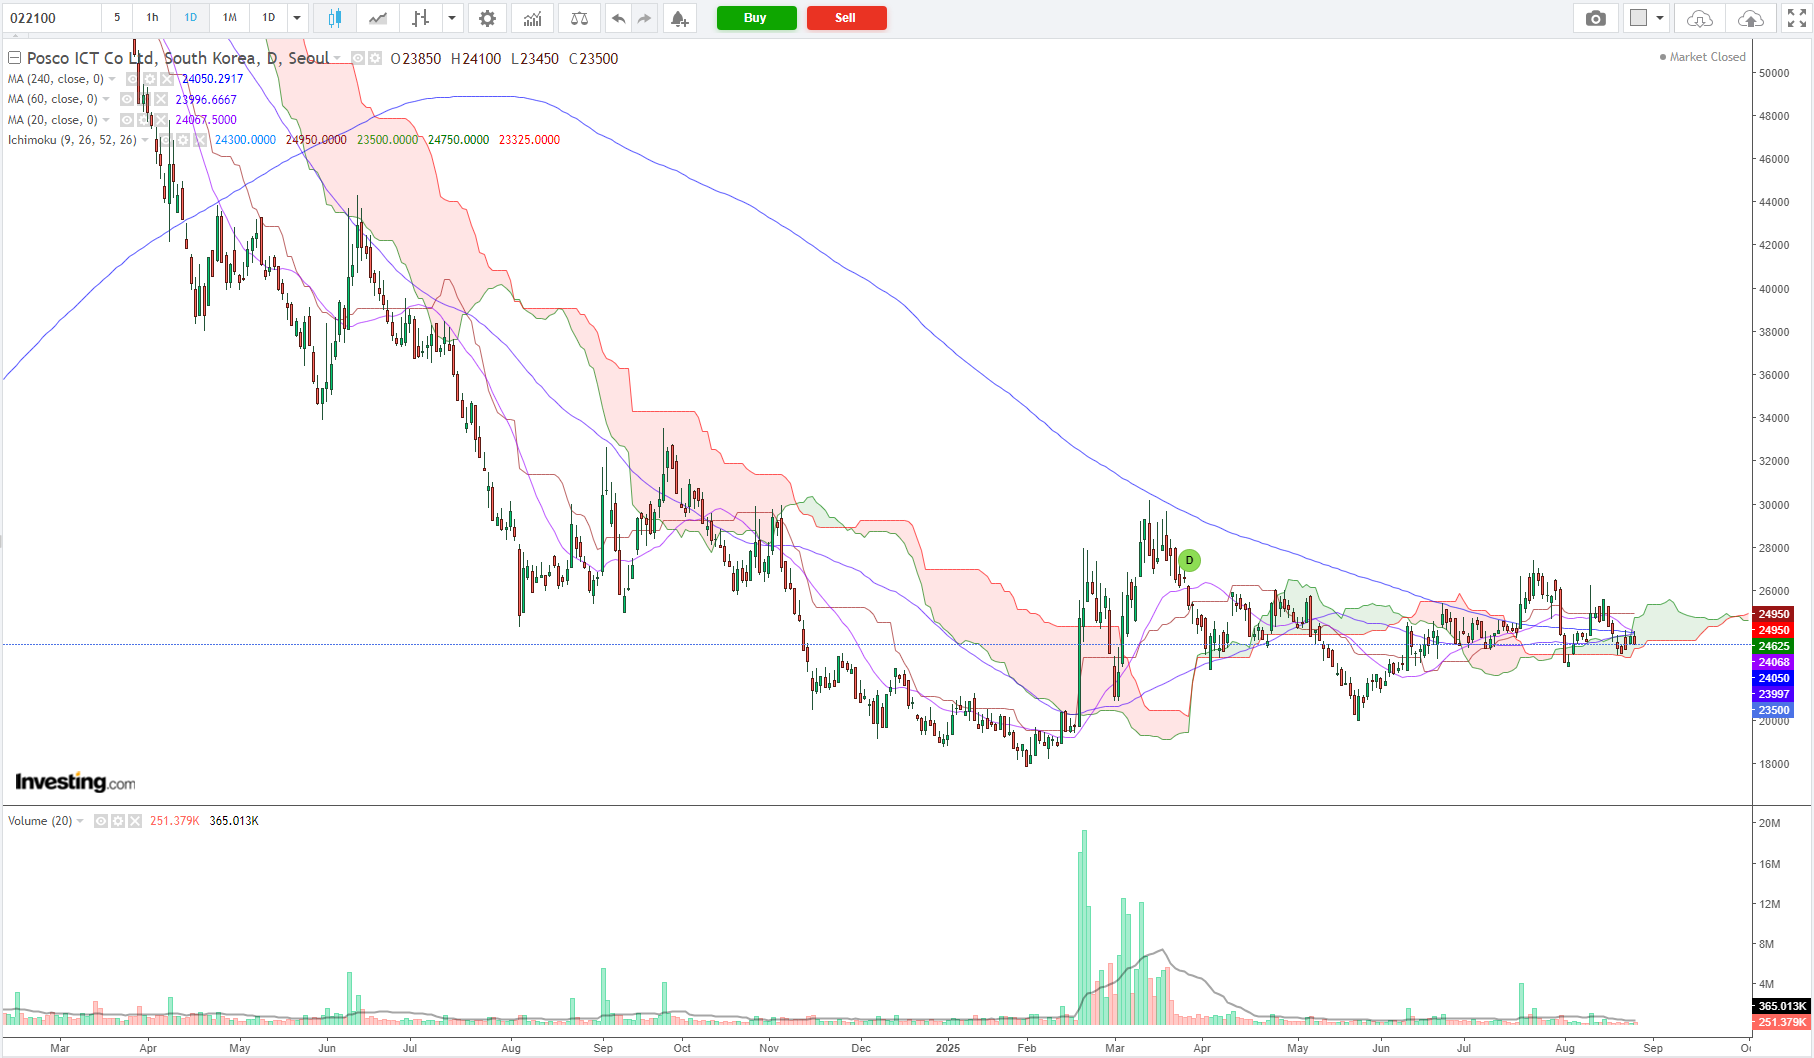Open Ichimoku indicator settings gear
This screenshot has height=1058, width=1814.
coord(183,140)
